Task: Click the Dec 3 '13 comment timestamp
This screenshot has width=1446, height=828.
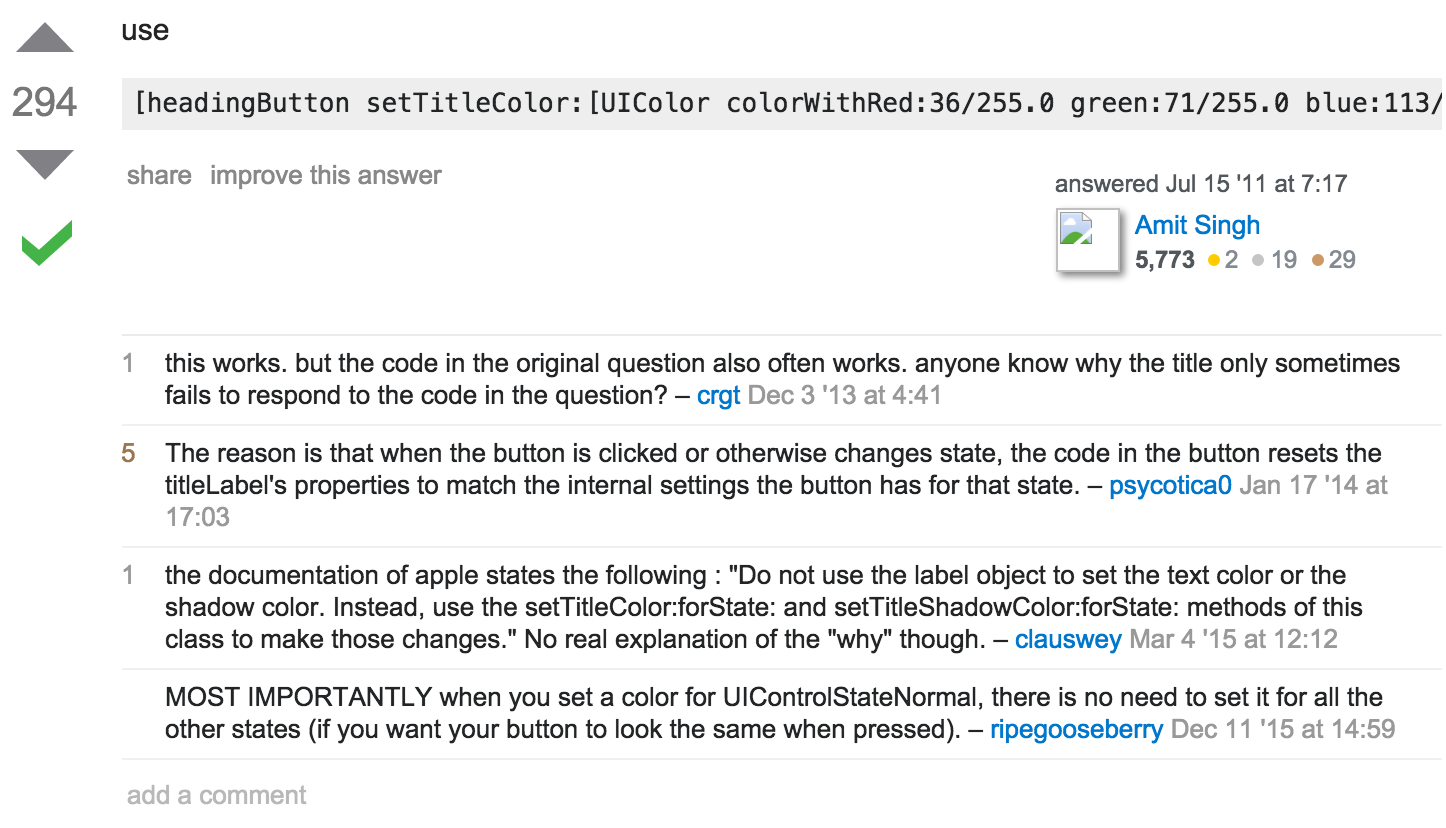Action: tap(845, 395)
